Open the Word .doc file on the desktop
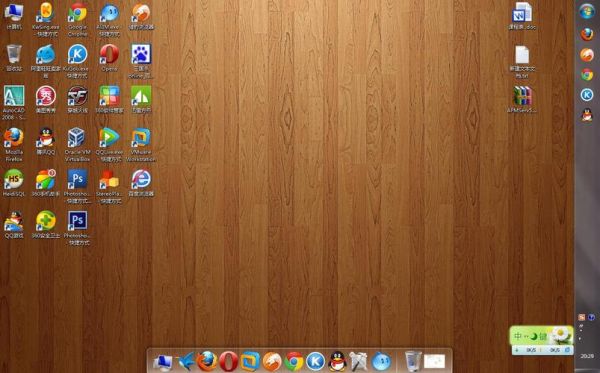 tap(522, 16)
